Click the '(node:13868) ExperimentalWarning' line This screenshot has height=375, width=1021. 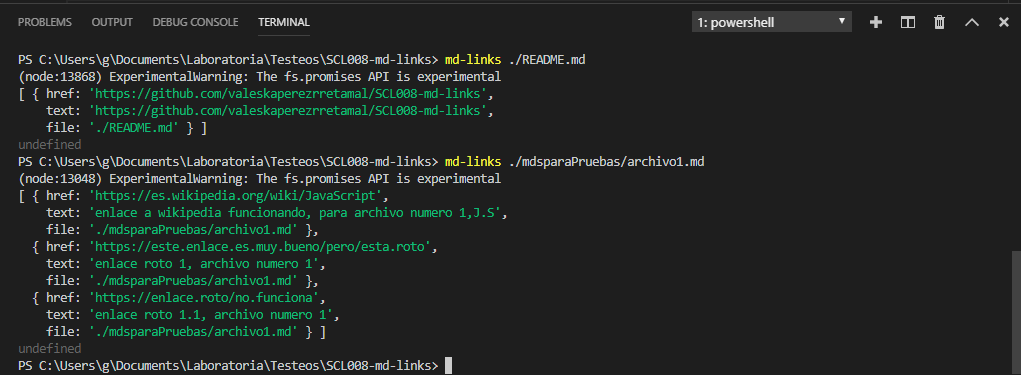tap(259, 77)
